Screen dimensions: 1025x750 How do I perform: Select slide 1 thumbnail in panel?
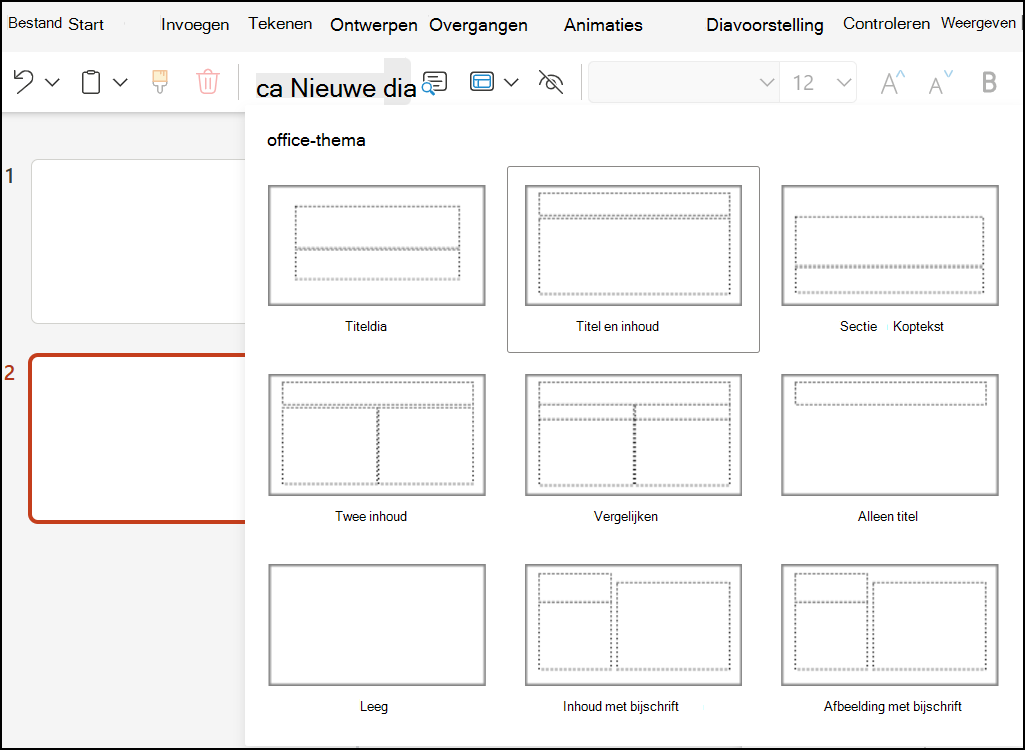(138, 241)
